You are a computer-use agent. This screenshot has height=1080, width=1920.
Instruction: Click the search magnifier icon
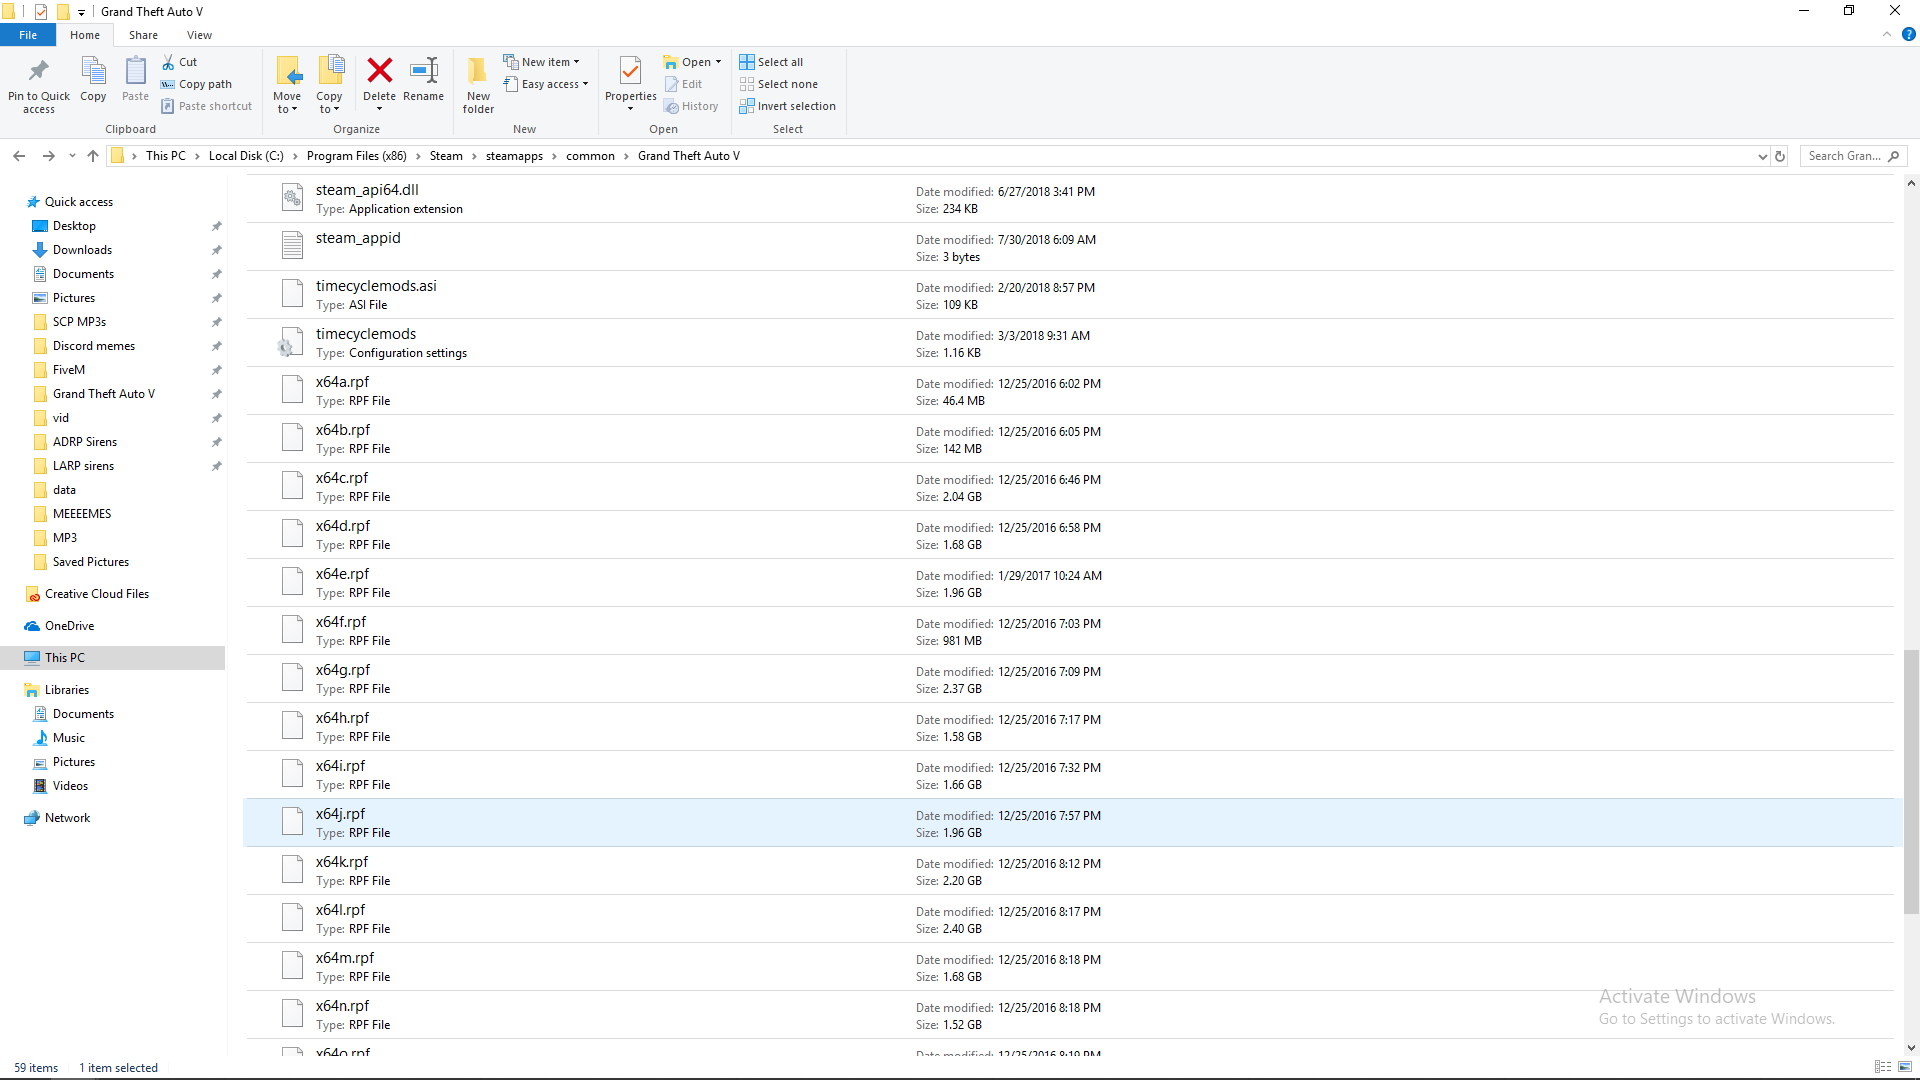[1894, 156]
